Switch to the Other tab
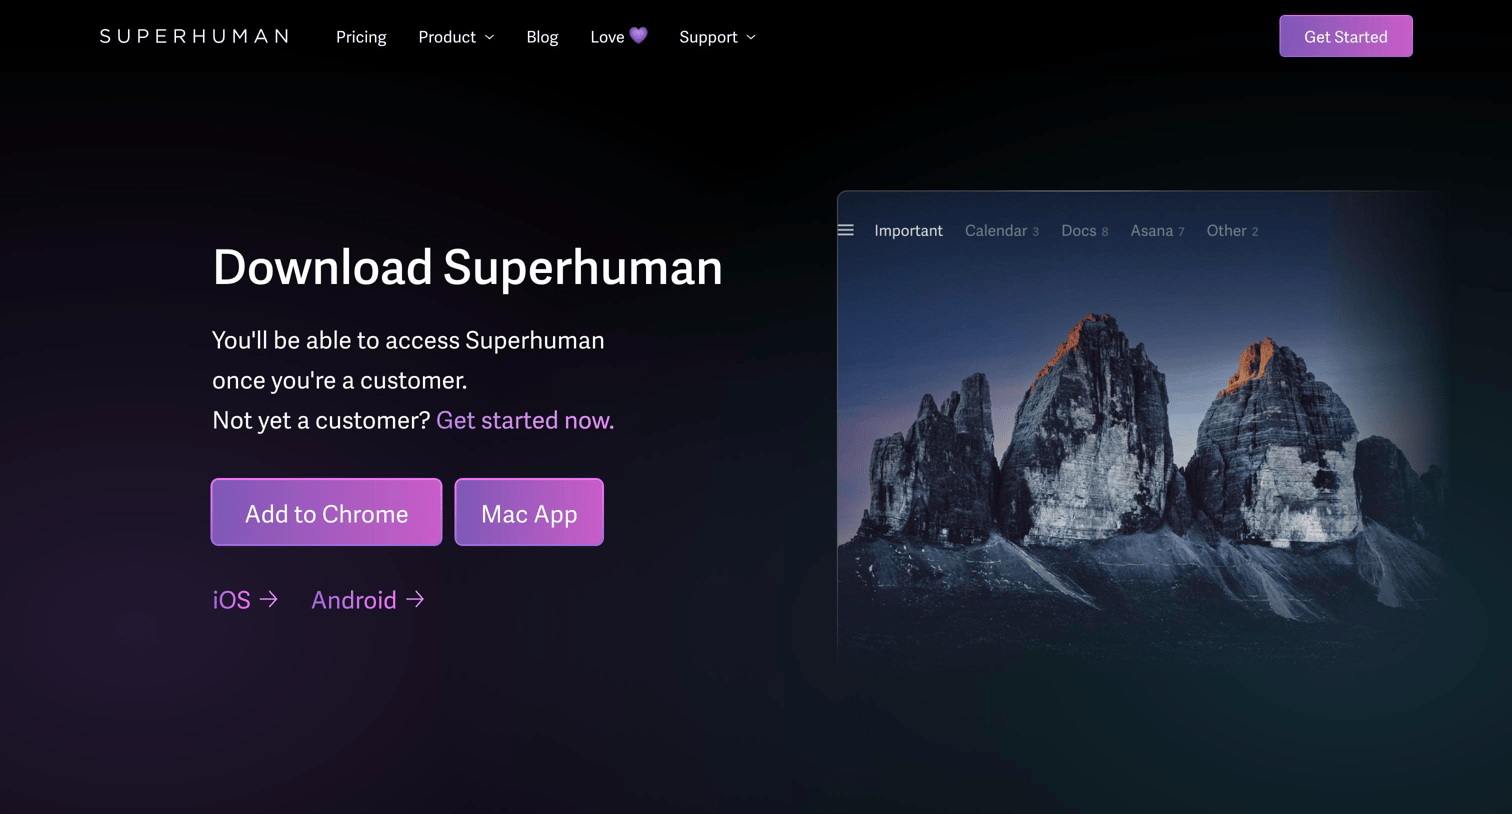This screenshot has width=1512, height=814. coord(1232,231)
